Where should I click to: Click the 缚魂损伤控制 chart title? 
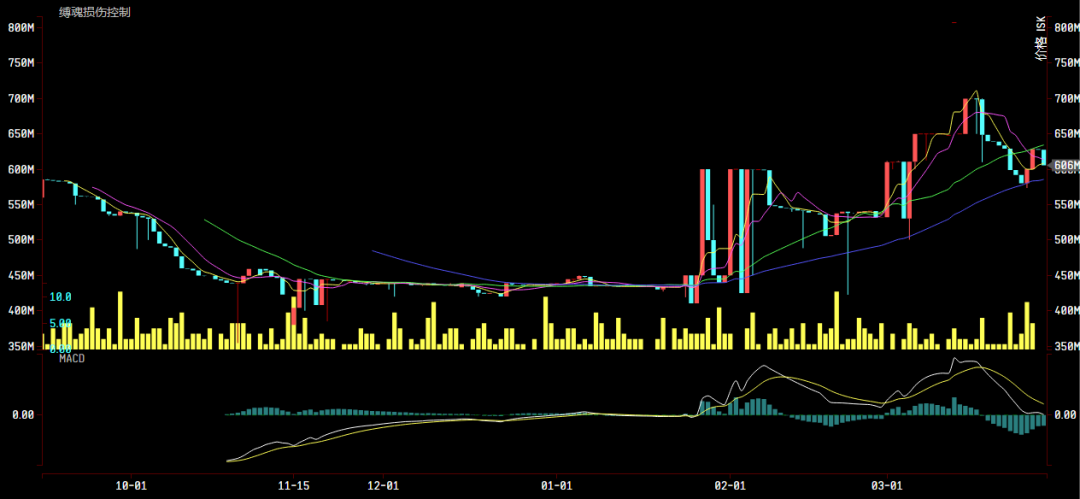click(94, 13)
